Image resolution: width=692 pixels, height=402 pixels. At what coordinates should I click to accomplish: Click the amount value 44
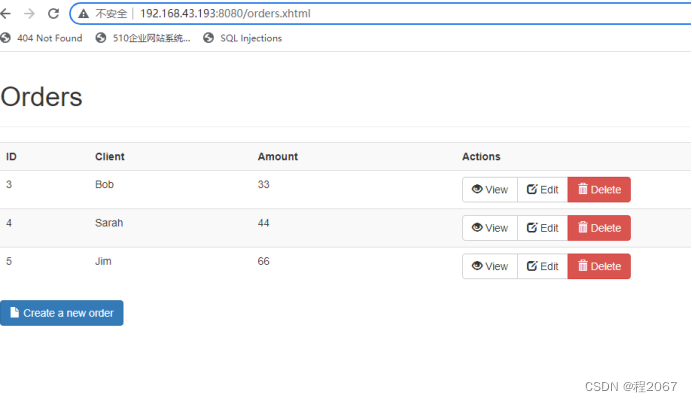[x=263, y=223]
